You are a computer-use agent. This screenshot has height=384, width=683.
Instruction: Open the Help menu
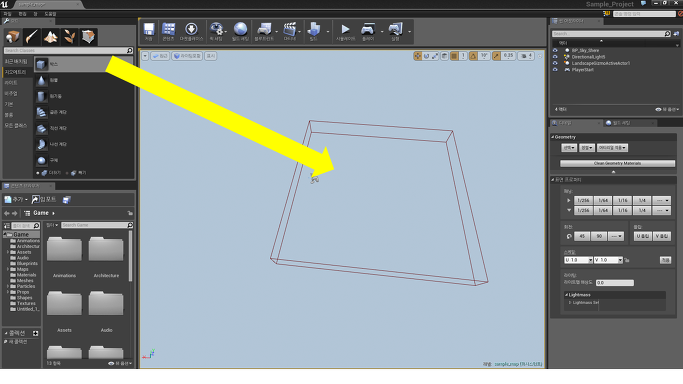click(x=51, y=14)
